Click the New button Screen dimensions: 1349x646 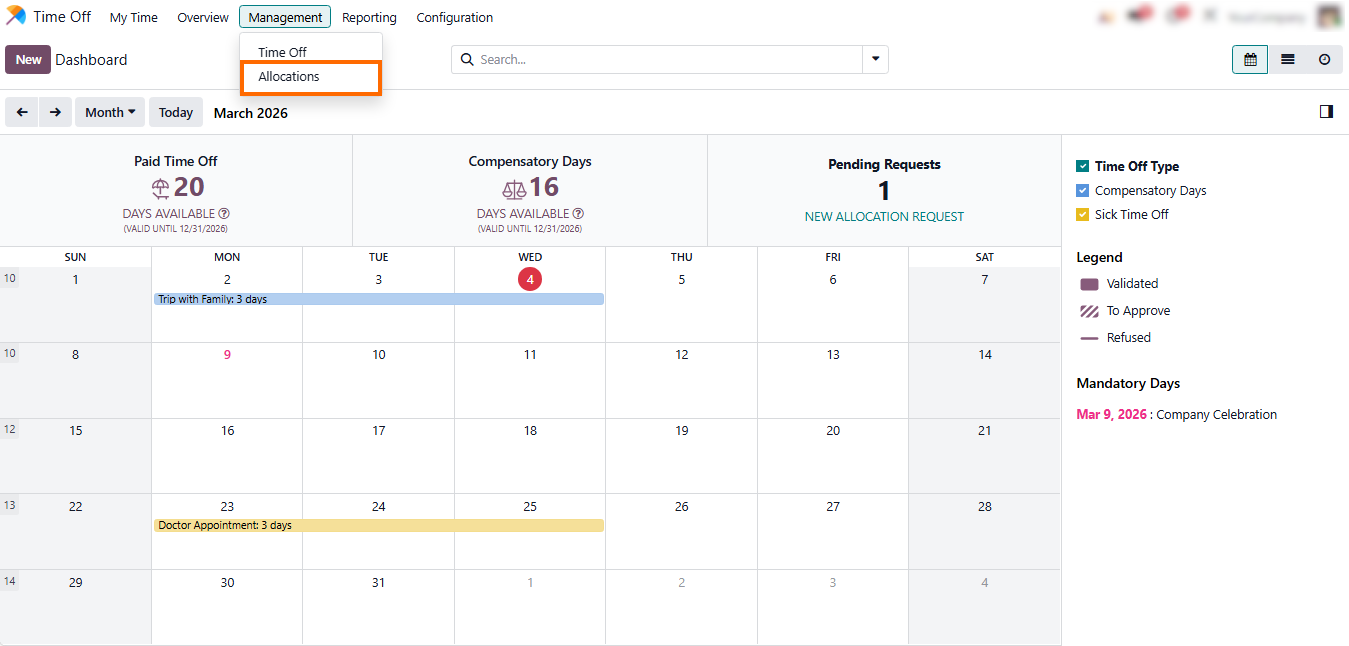pos(28,60)
